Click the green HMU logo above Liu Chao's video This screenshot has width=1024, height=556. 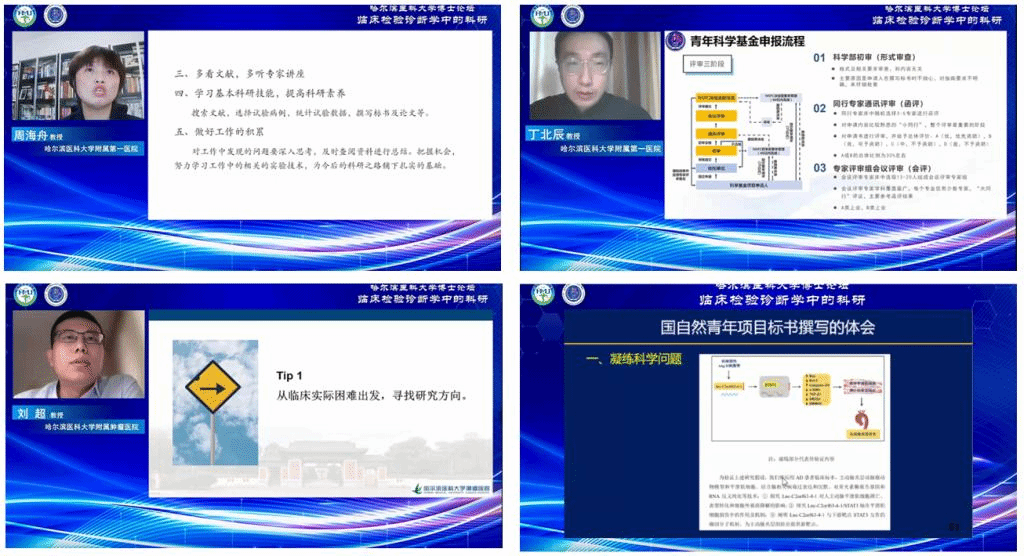point(22,295)
